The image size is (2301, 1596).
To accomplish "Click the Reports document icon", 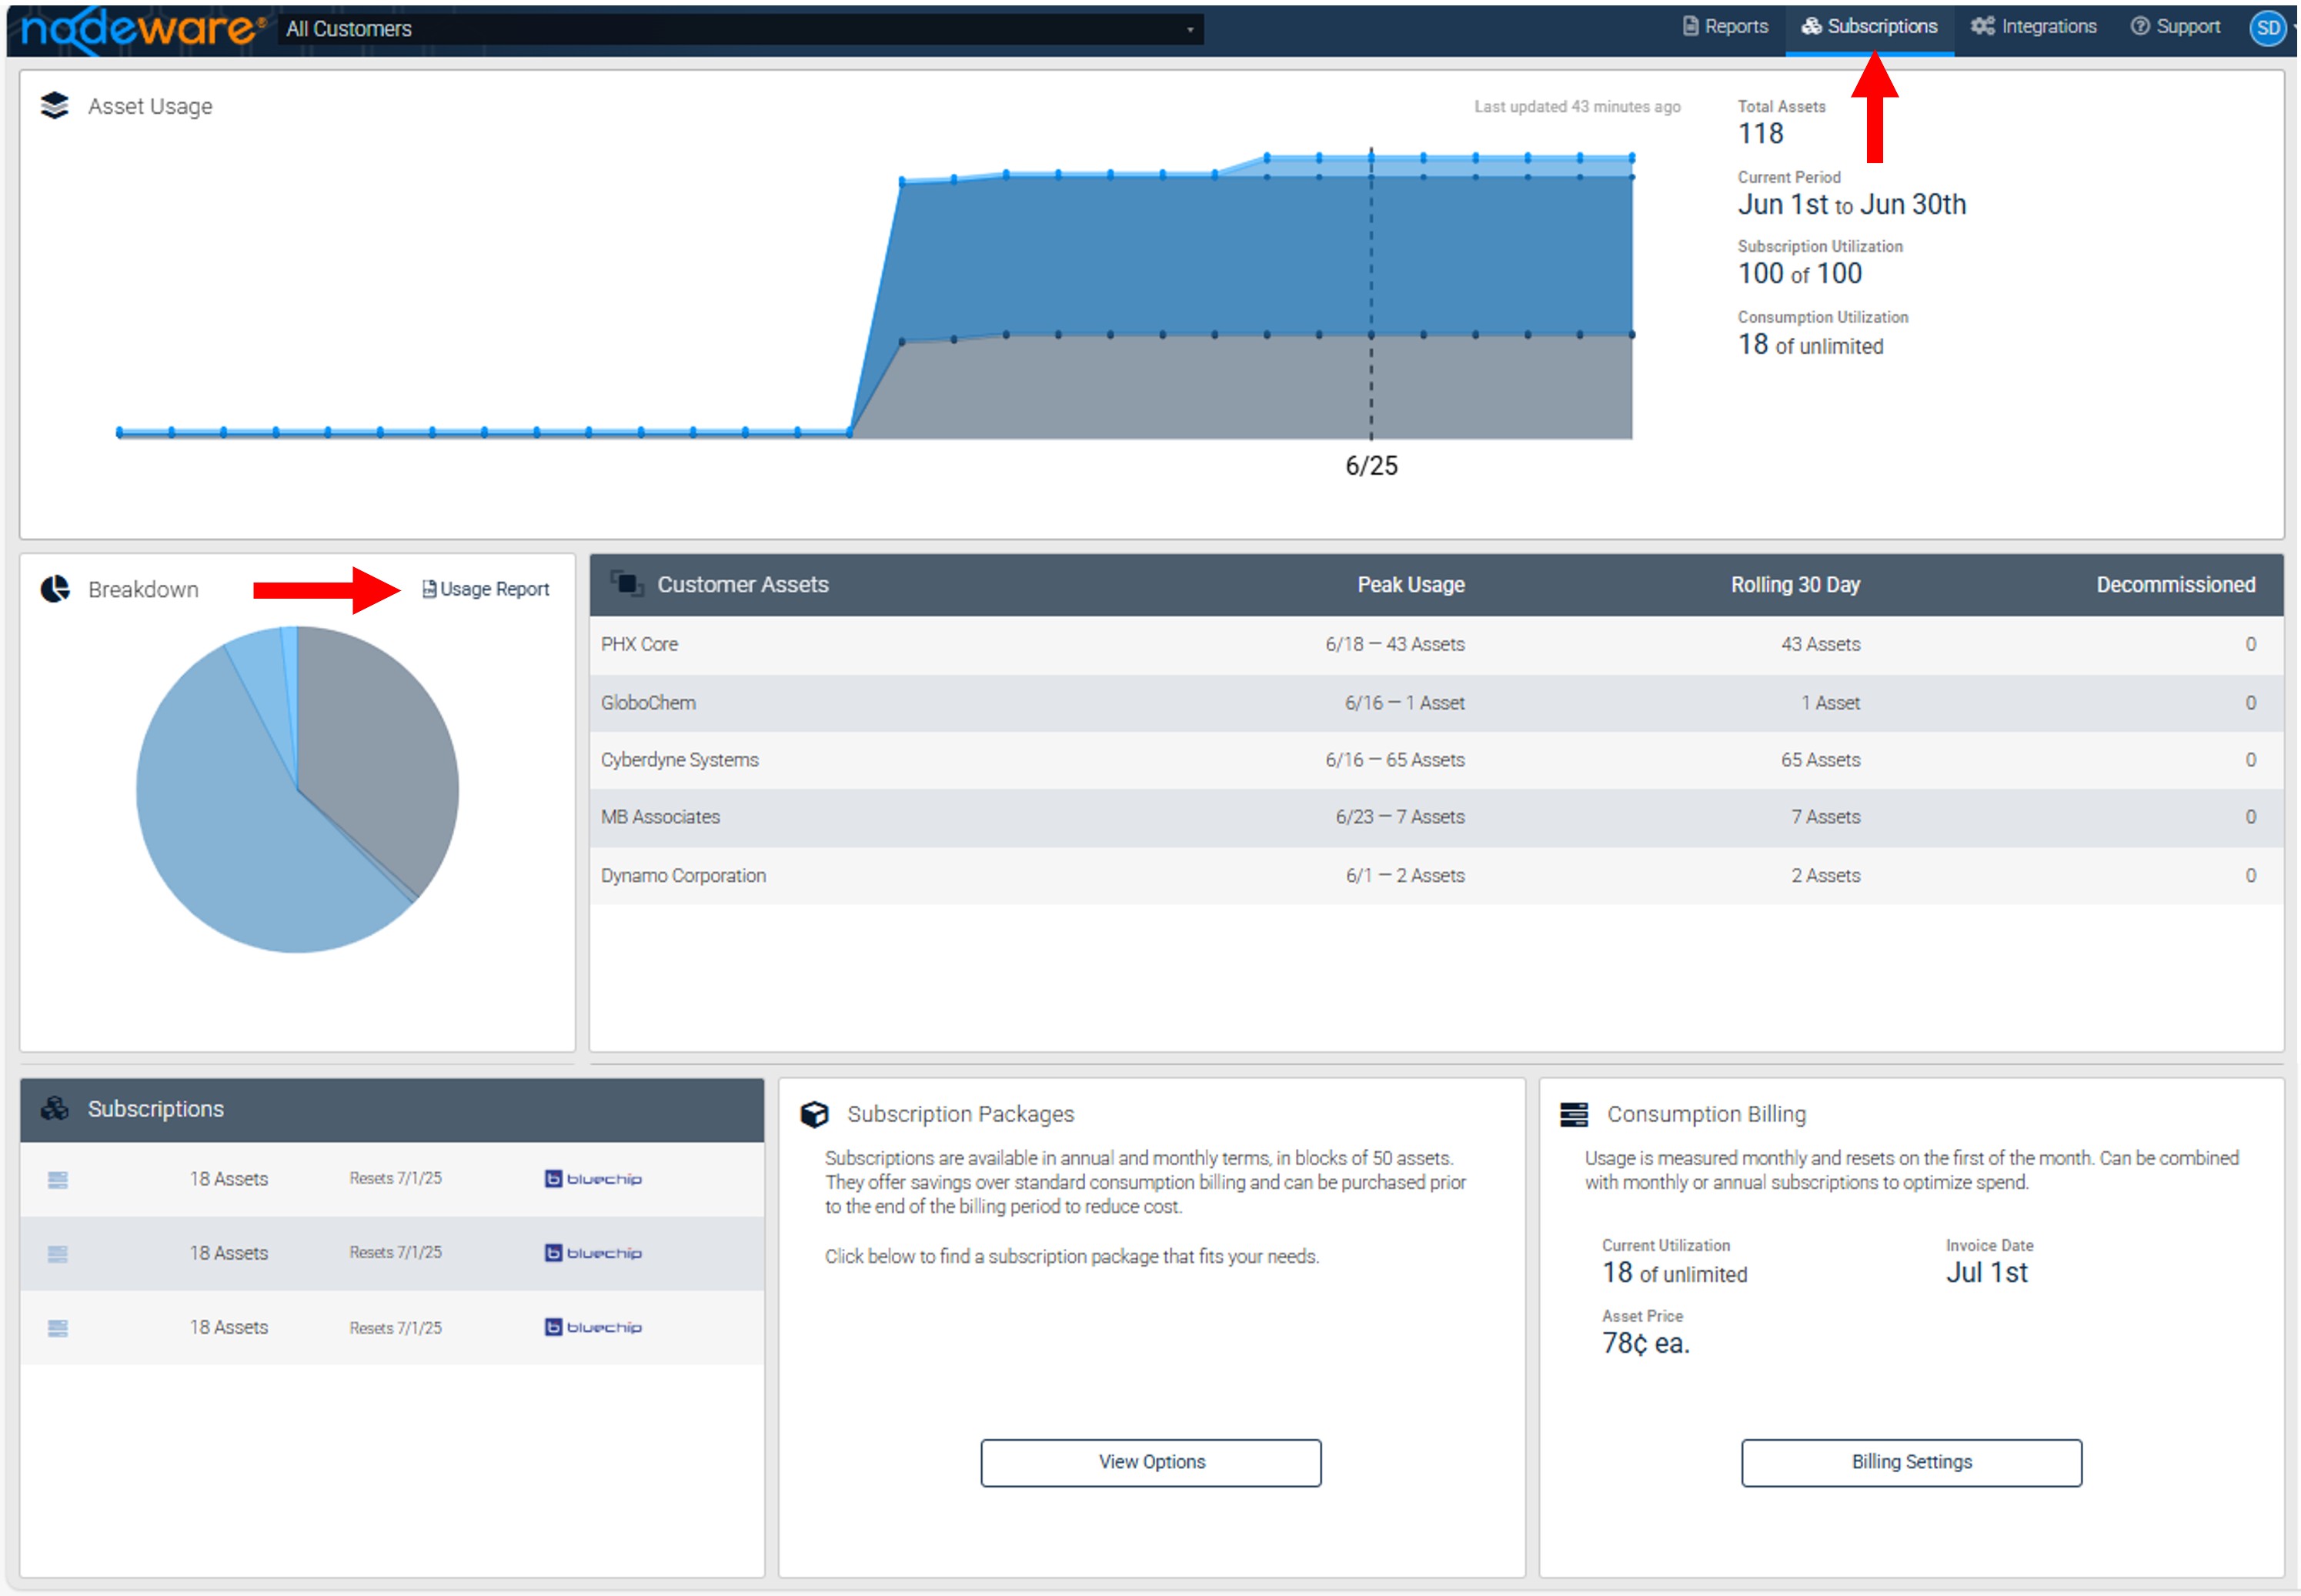I will (1690, 26).
